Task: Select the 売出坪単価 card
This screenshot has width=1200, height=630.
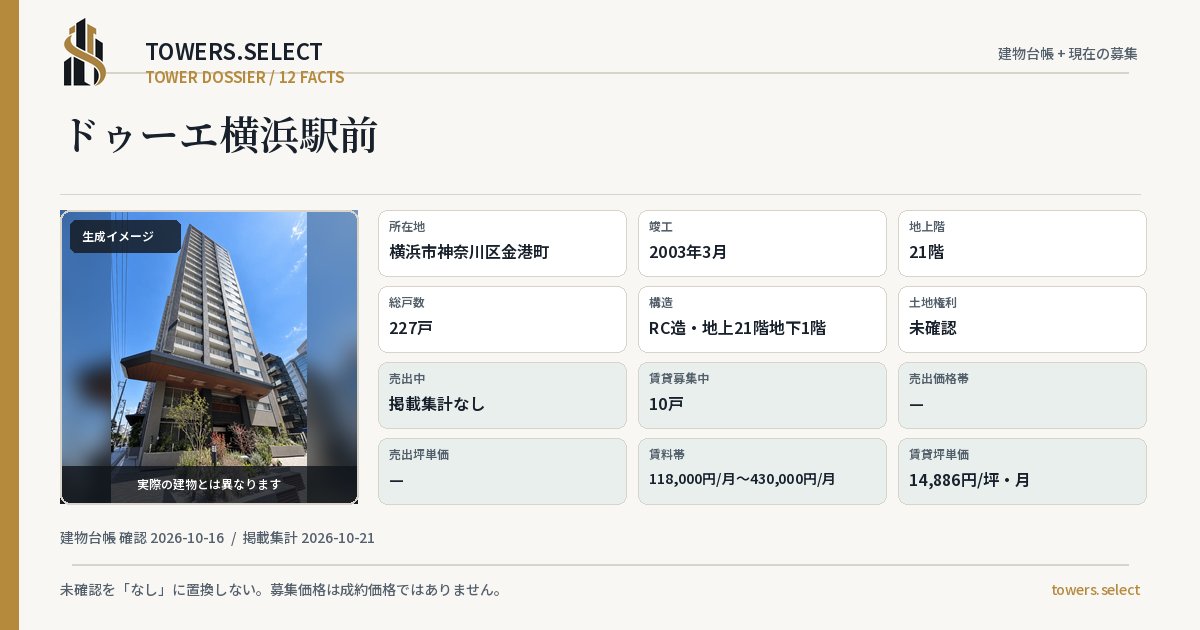Action: 502,471
